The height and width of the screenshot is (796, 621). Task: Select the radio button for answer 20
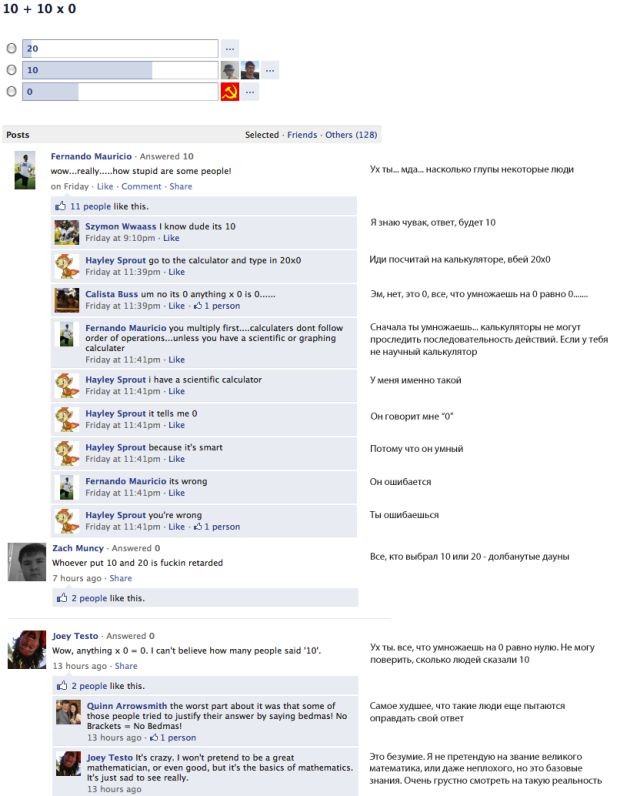[x=11, y=48]
